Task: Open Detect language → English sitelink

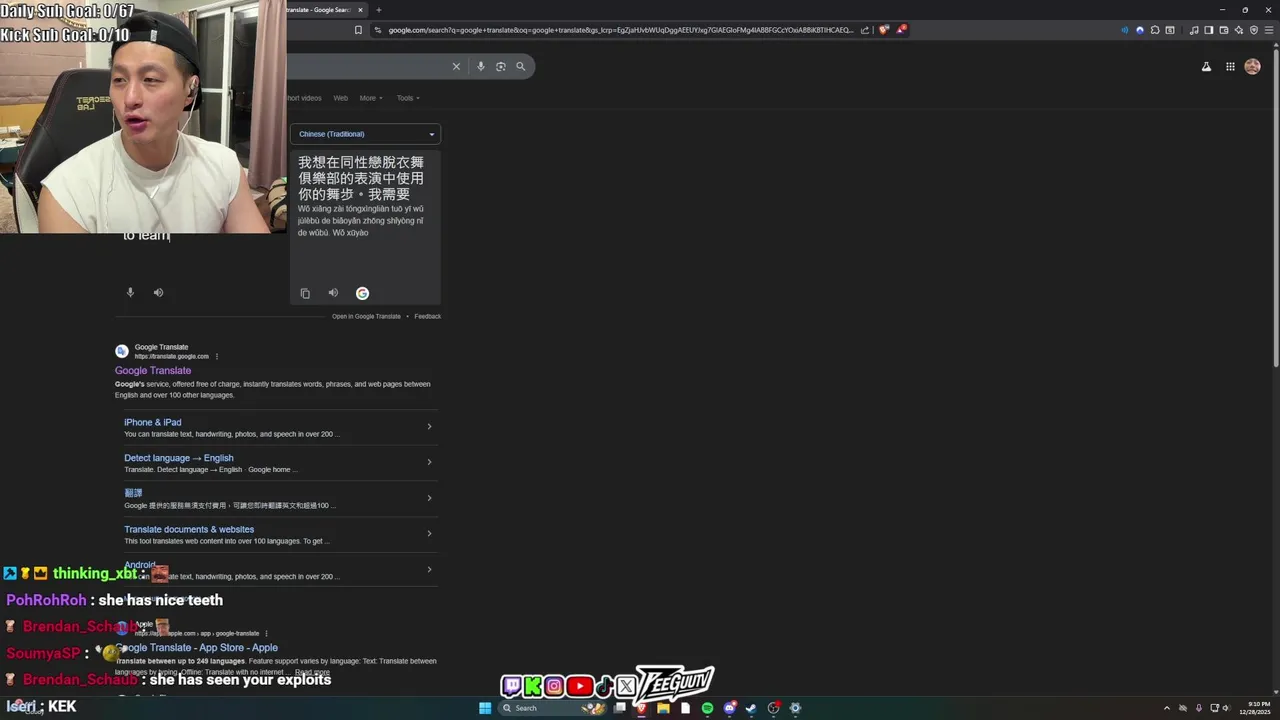Action: coord(179,458)
